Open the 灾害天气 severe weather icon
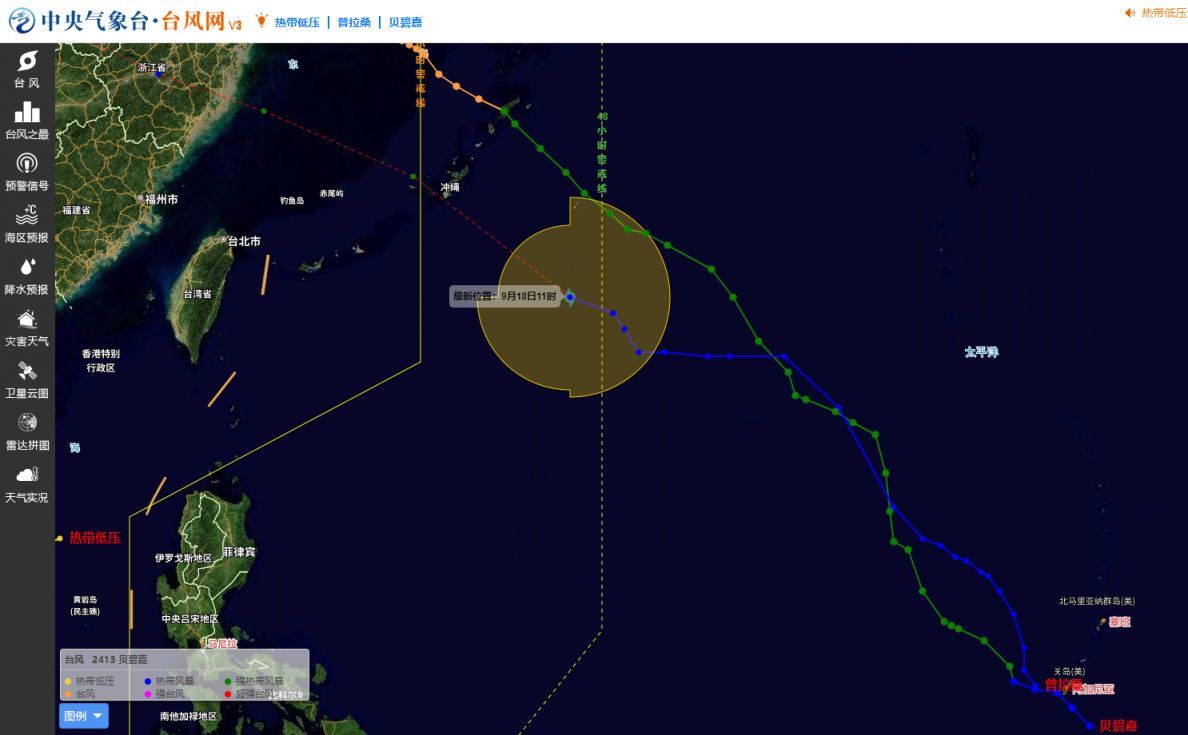Image resolution: width=1188 pixels, height=735 pixels. point(27,318)
